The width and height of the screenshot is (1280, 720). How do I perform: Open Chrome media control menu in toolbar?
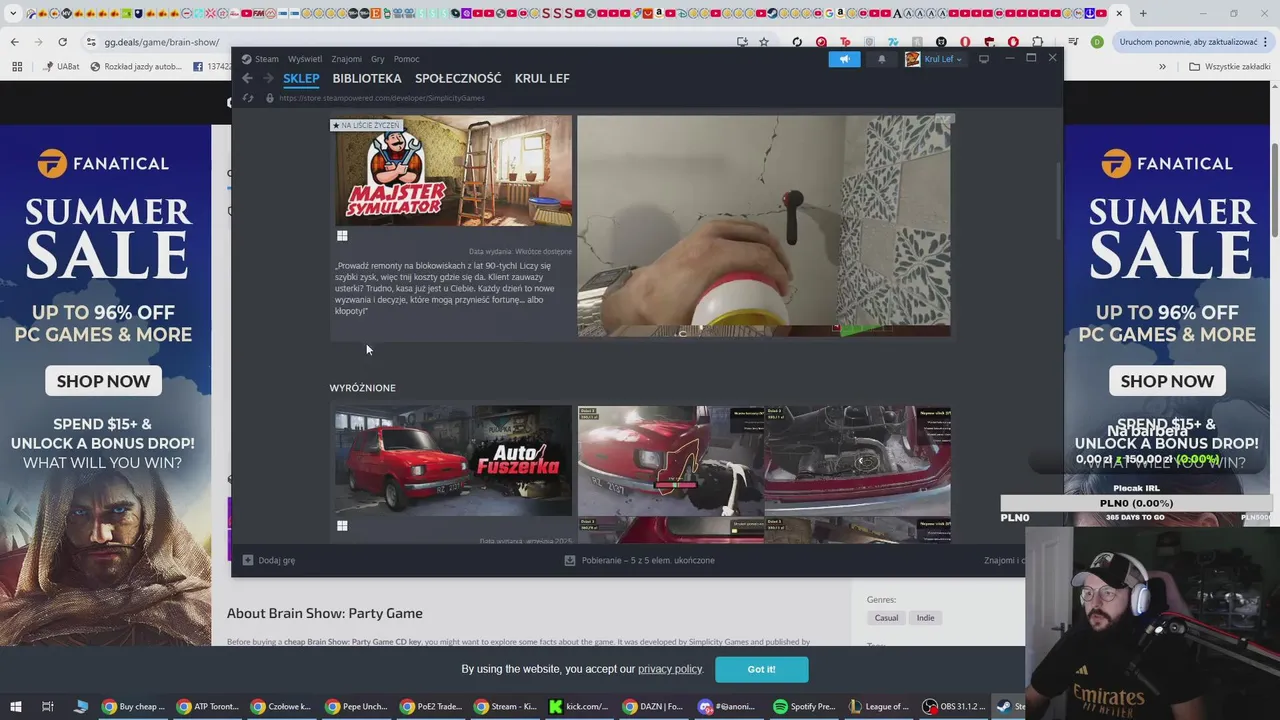click(1073, 42)
